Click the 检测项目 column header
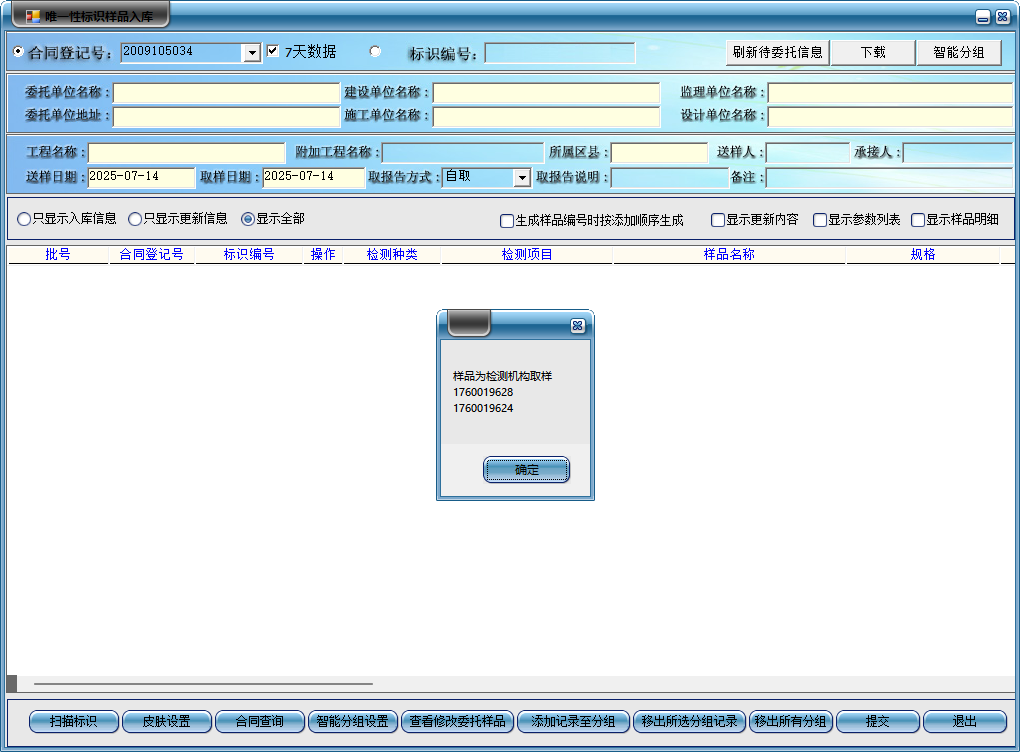This screenshot has width=1020, height=752. click(x=527, y=255)
